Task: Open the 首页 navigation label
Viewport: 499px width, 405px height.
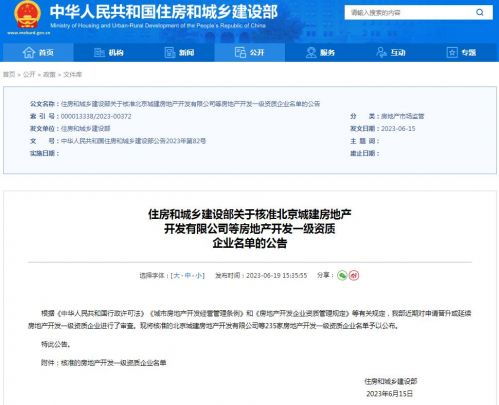Action: (x=46, y=52)
